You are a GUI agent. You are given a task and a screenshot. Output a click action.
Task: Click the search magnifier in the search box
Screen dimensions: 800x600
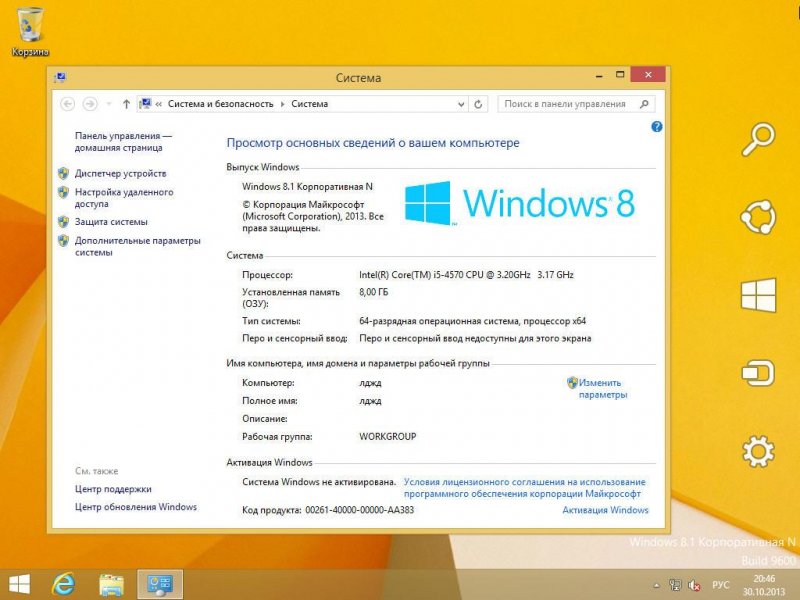(x=644, y=104)
